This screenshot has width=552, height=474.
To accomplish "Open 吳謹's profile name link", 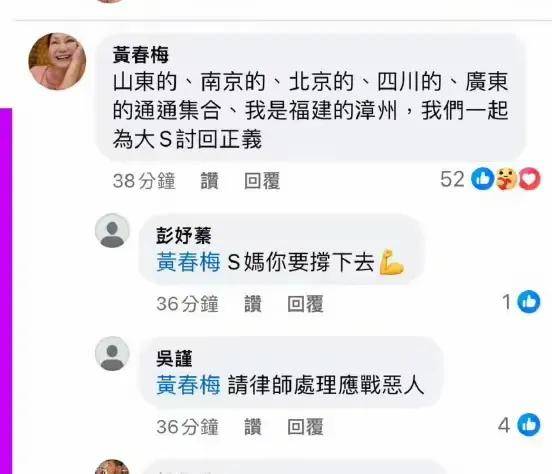I will pyautogui.click(x=175, y=359).
